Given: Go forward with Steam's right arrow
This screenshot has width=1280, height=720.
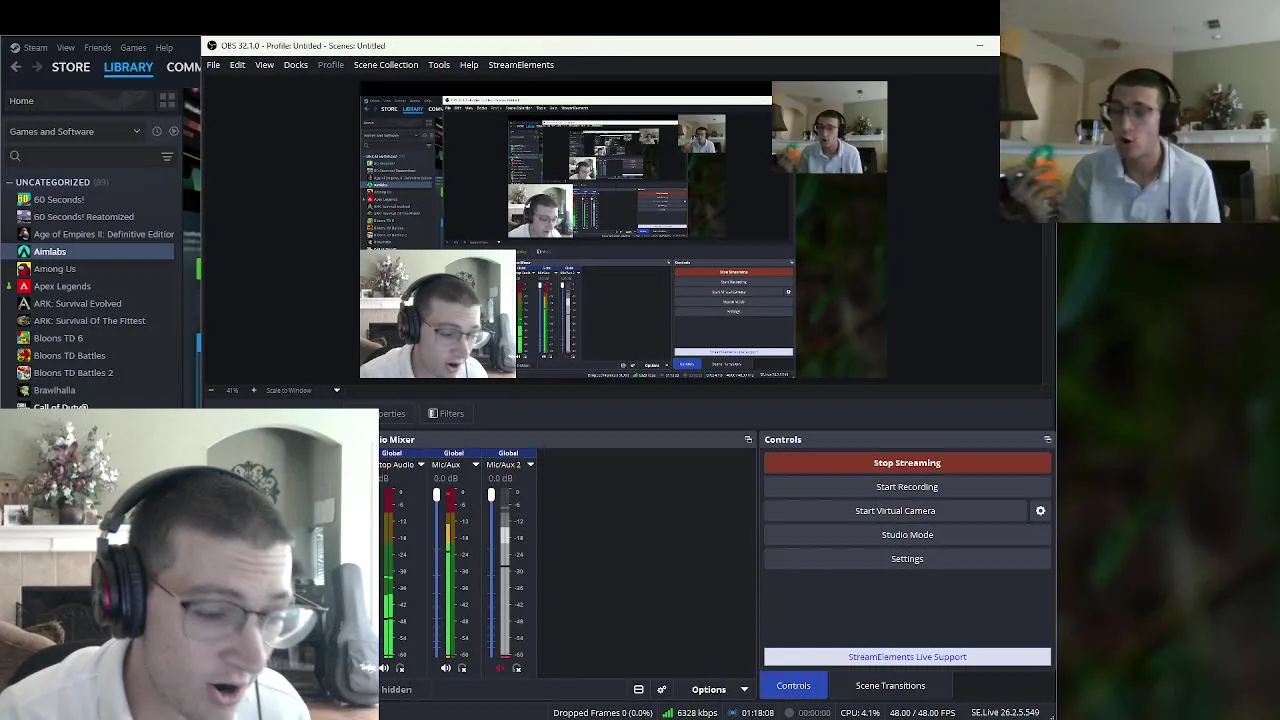Looking at the screenshot, I should (x=37, y=67).
